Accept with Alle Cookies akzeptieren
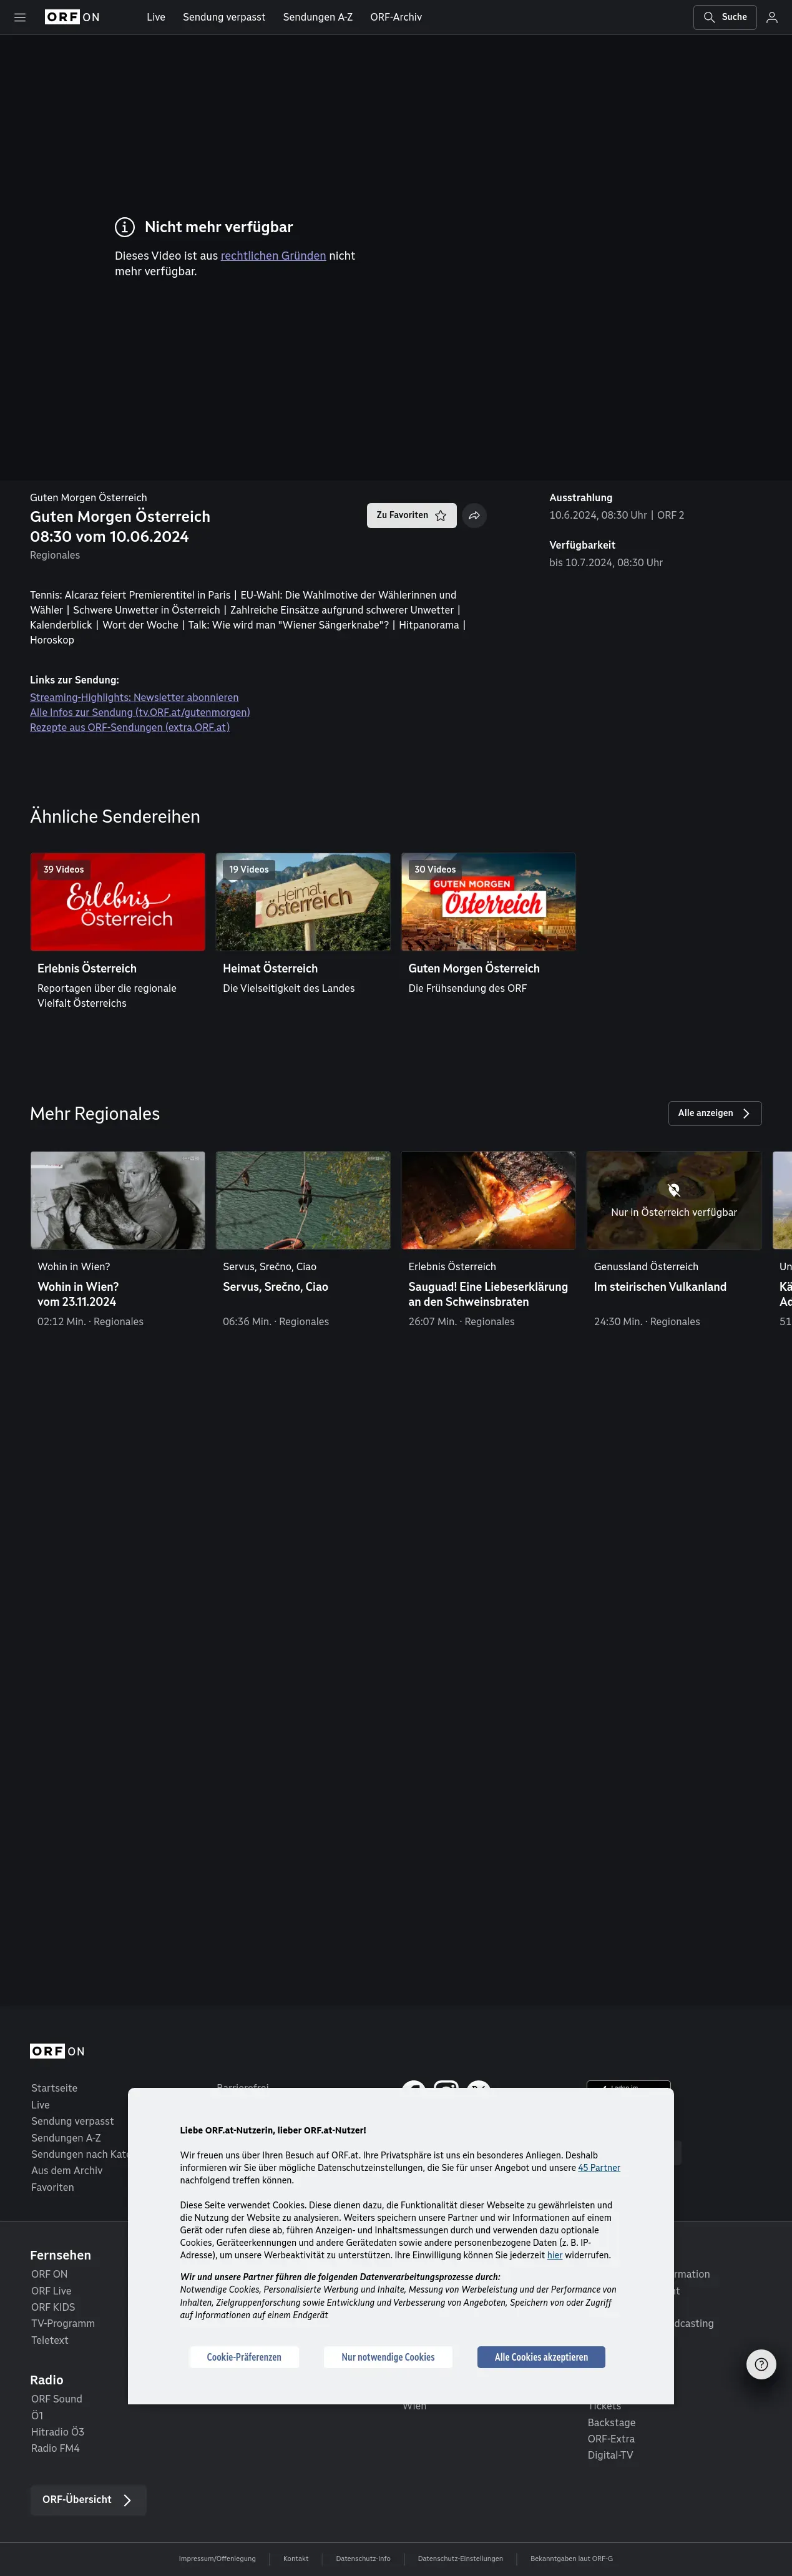792x2576 pixels. pos(541,2357)
